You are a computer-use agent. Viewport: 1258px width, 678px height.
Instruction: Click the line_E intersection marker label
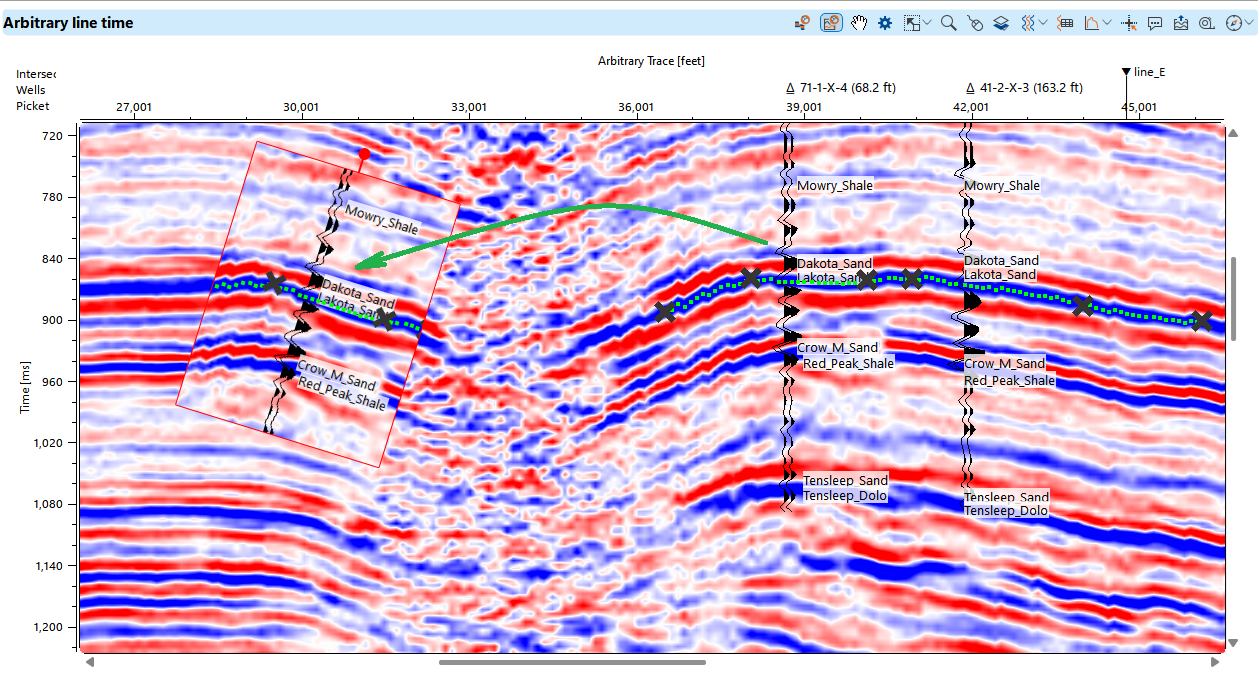1146,70
